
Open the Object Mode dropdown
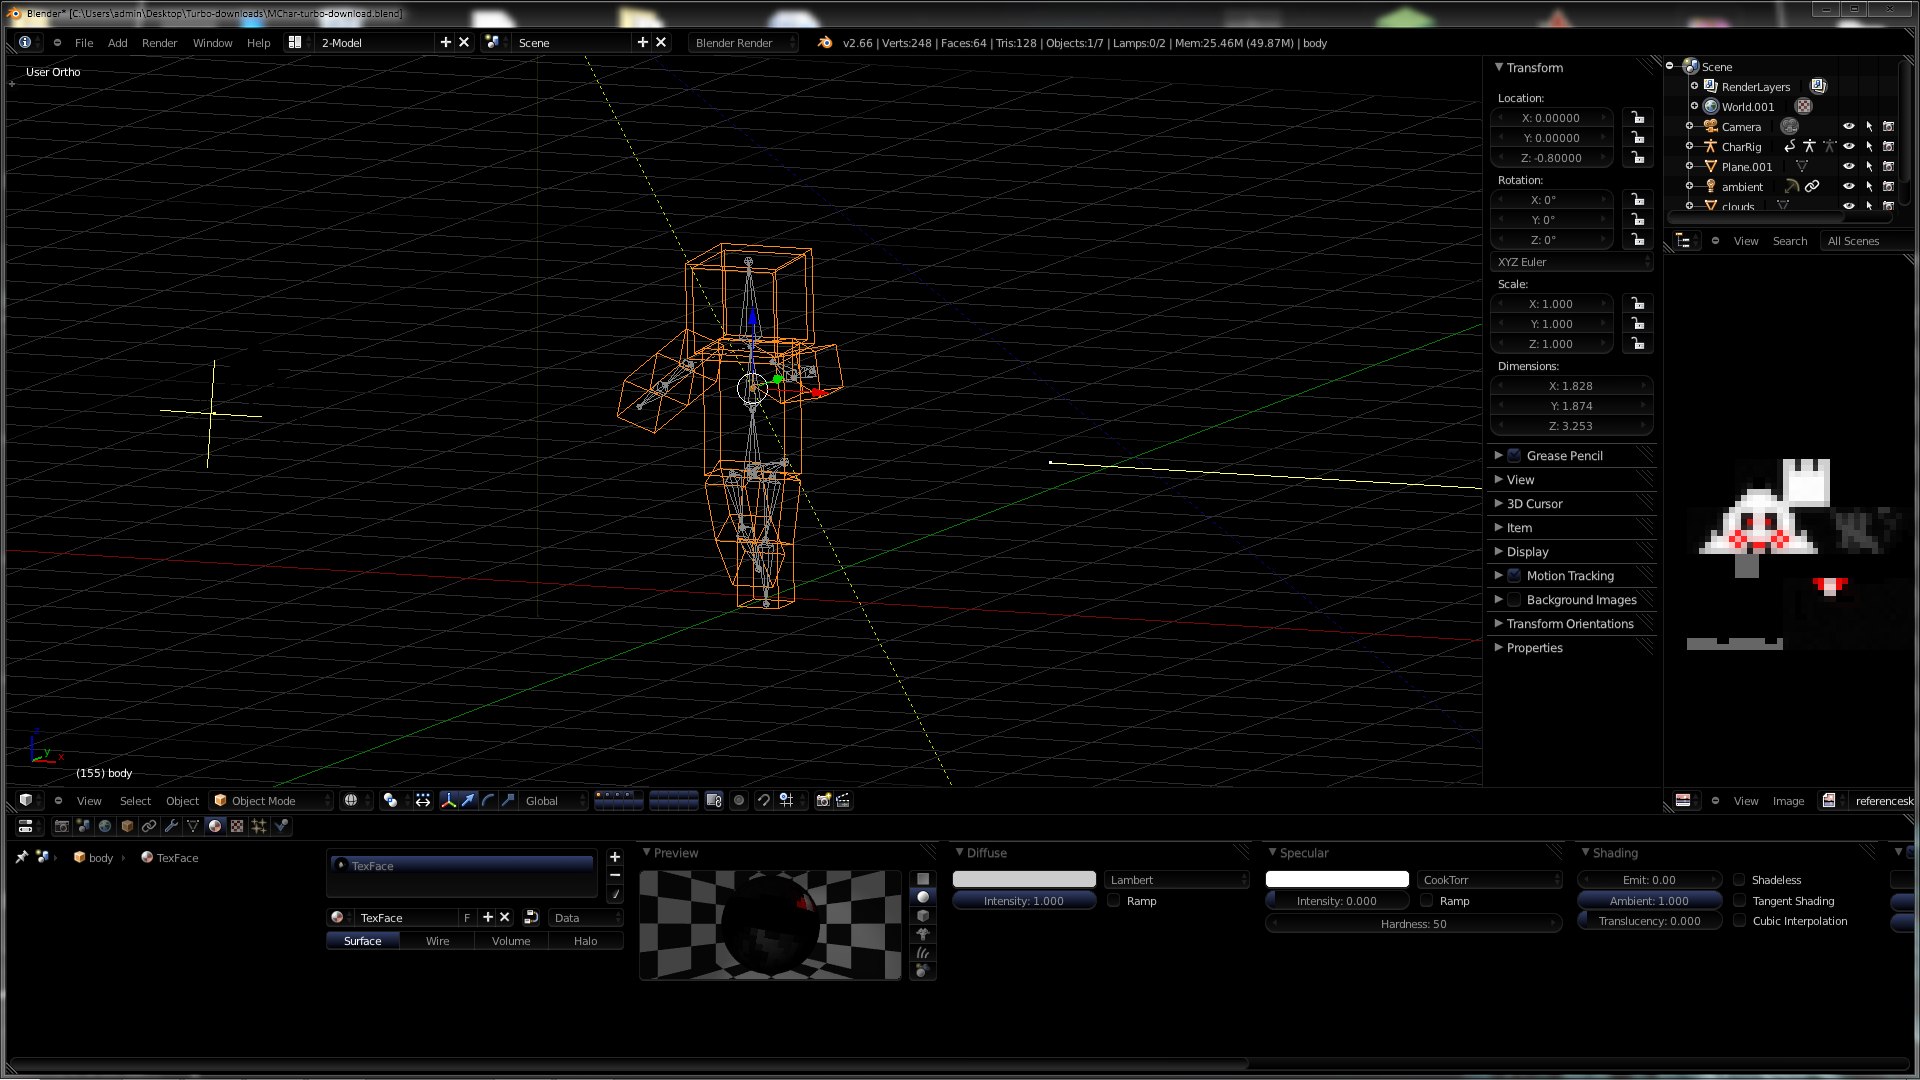tap(270, 800)
